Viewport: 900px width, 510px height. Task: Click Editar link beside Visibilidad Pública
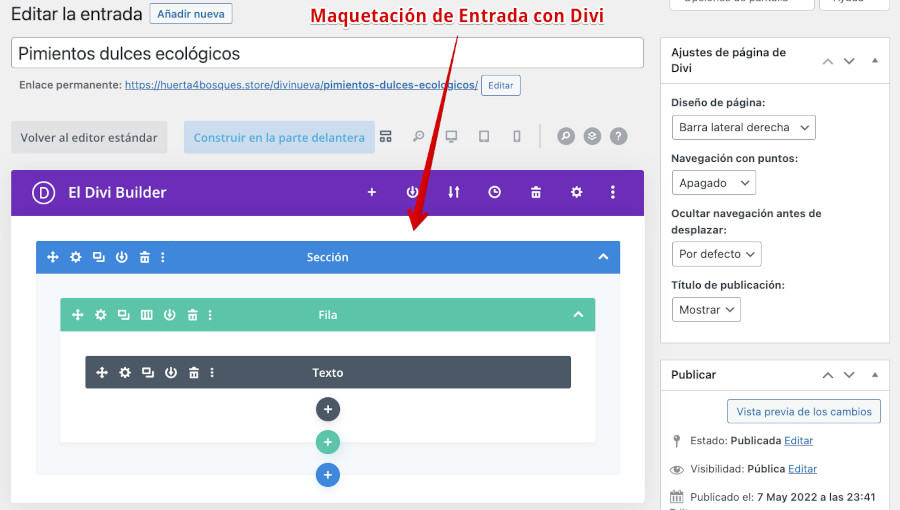[802, 469]
